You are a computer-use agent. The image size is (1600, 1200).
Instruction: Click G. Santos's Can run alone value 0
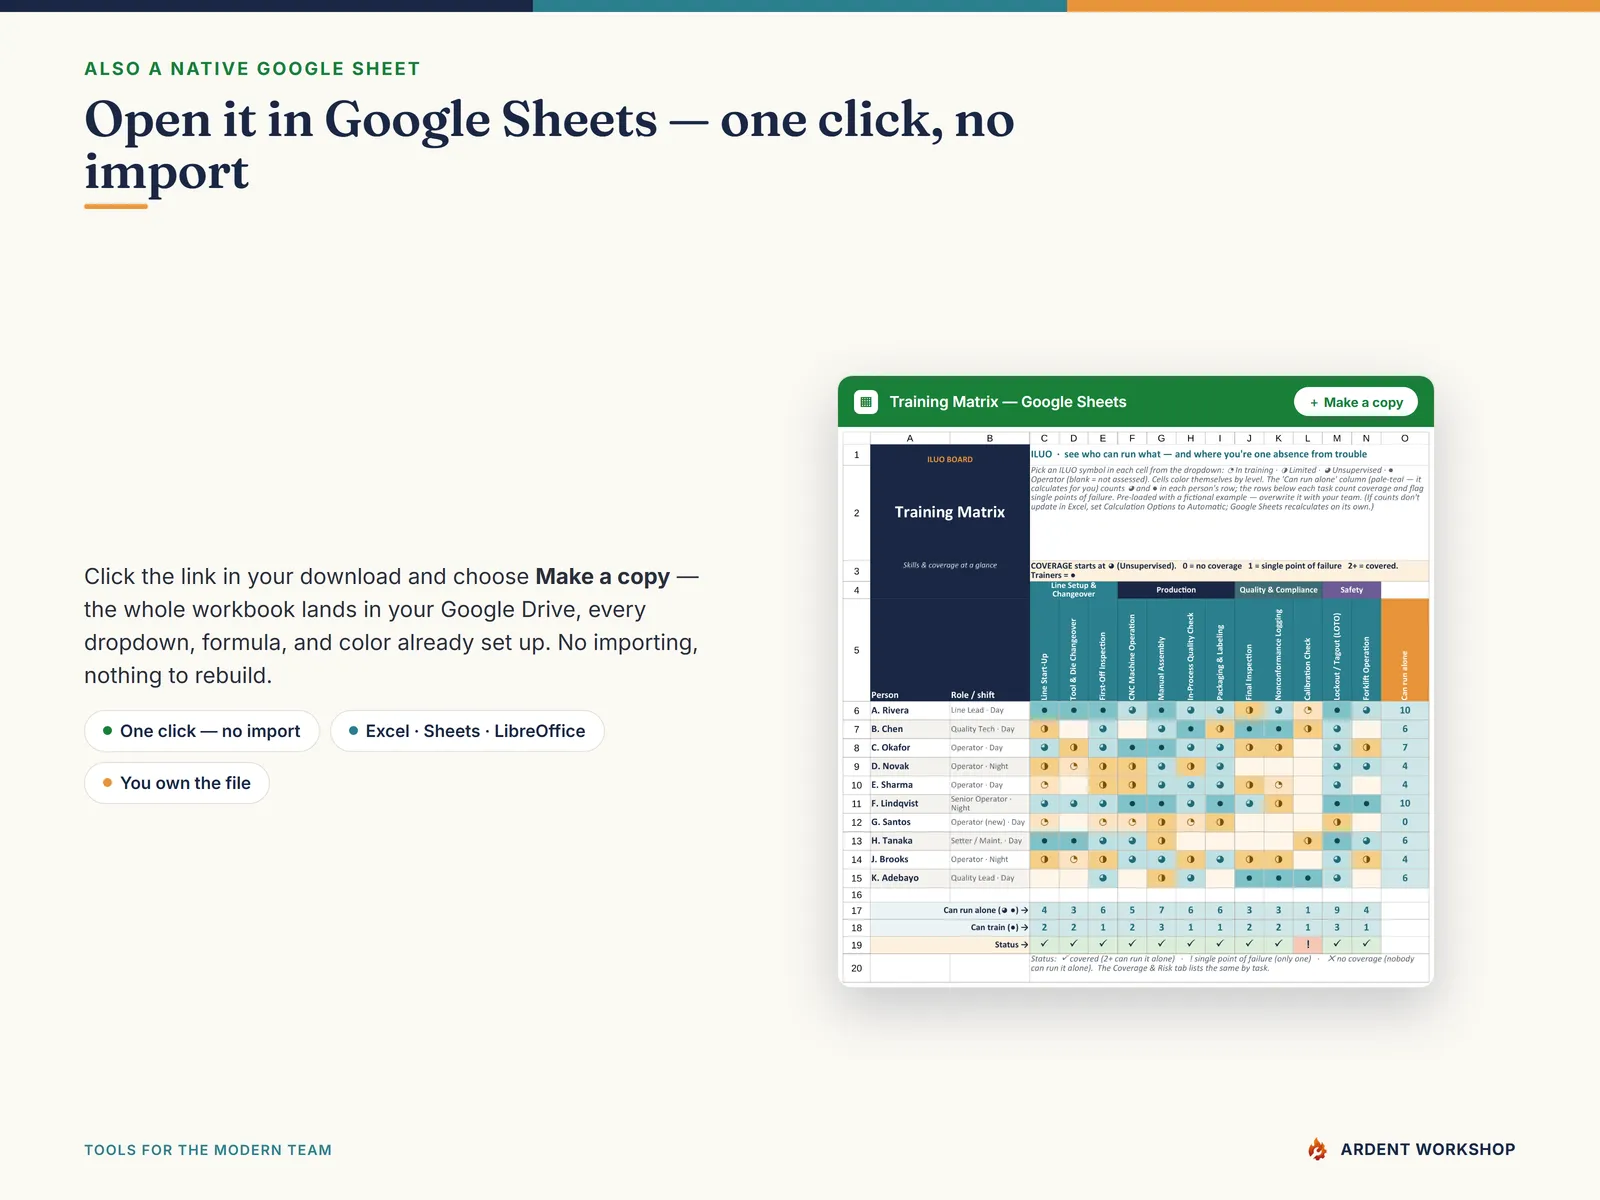(1405, 822)
